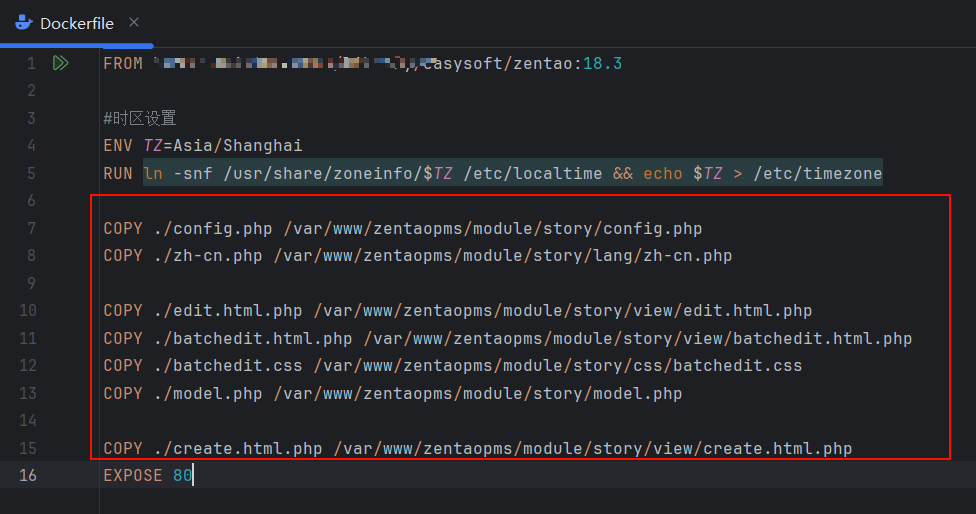Screen dimensions: 976x514
Task: Click line number 7 in gutter
Action: pos(31,228)
